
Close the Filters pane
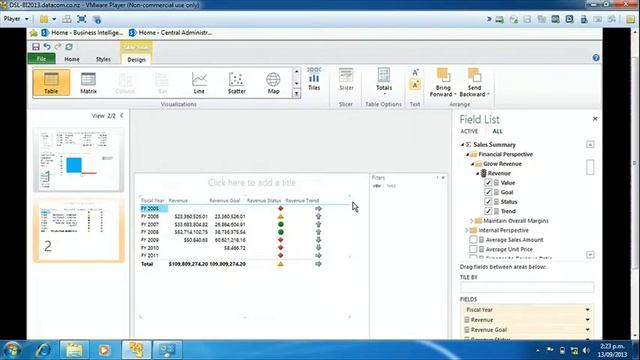tap(443, 178)
